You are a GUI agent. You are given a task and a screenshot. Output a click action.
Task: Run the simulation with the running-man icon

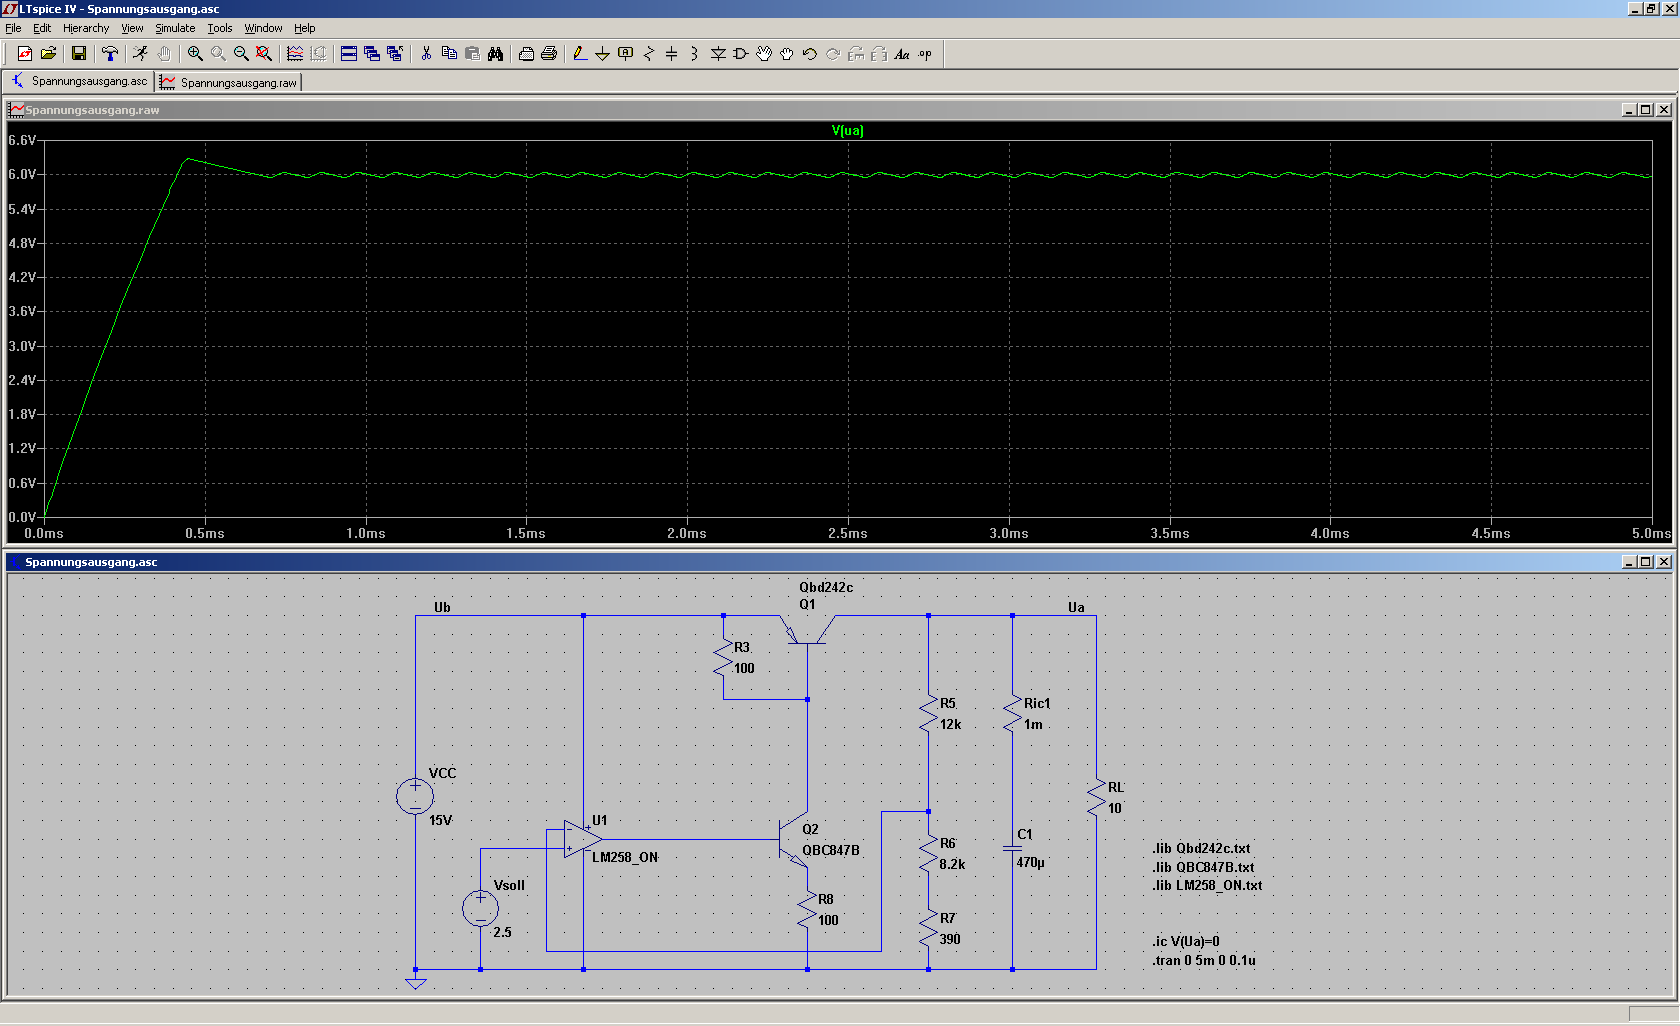(141, 54)
